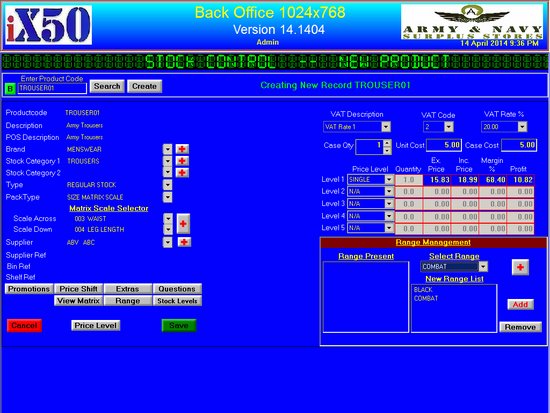This screenshot has width=550, height=413.
Task: Click the Level 1 Margin cell 68.40
Action: tap(493, 180)
